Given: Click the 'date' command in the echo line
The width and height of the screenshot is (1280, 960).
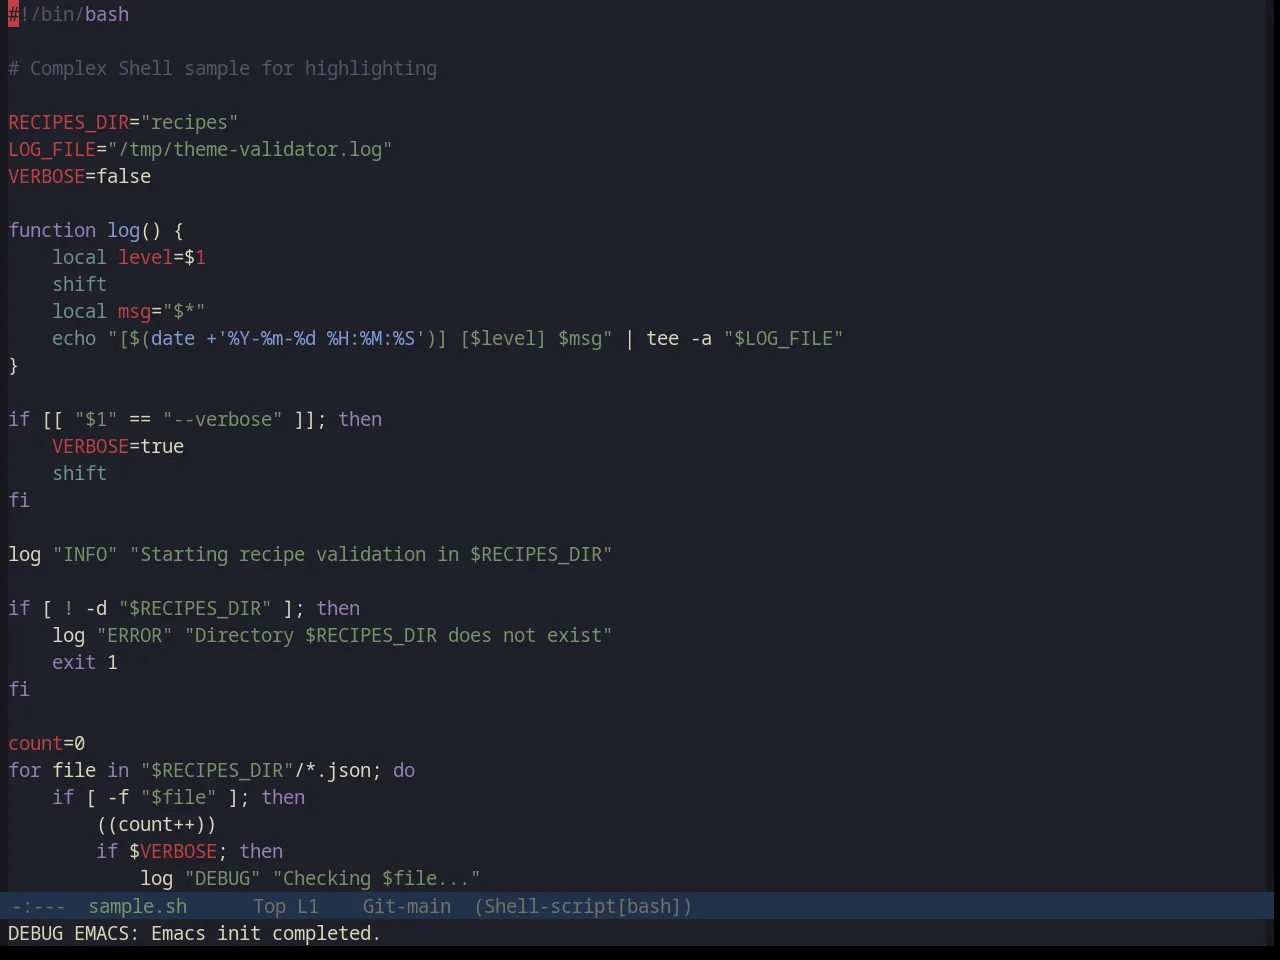Looking at the screenshot, I should pos(173,338).
